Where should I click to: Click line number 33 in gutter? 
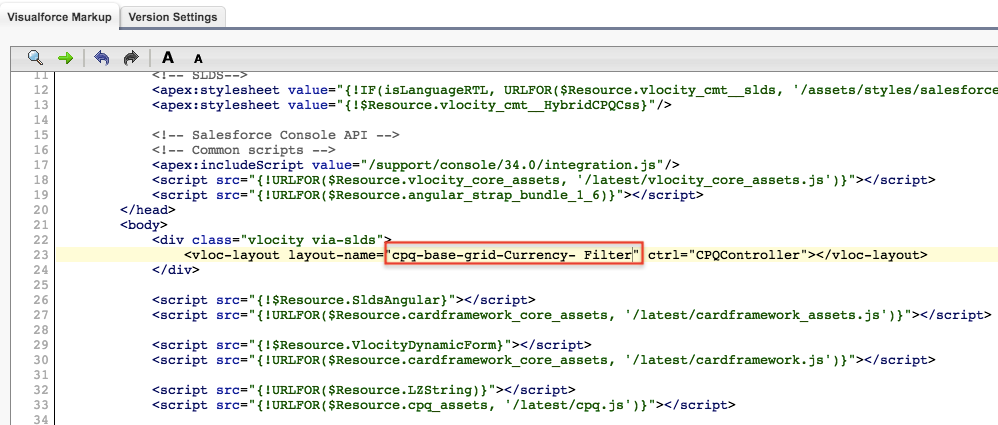(x=41, y=405)
